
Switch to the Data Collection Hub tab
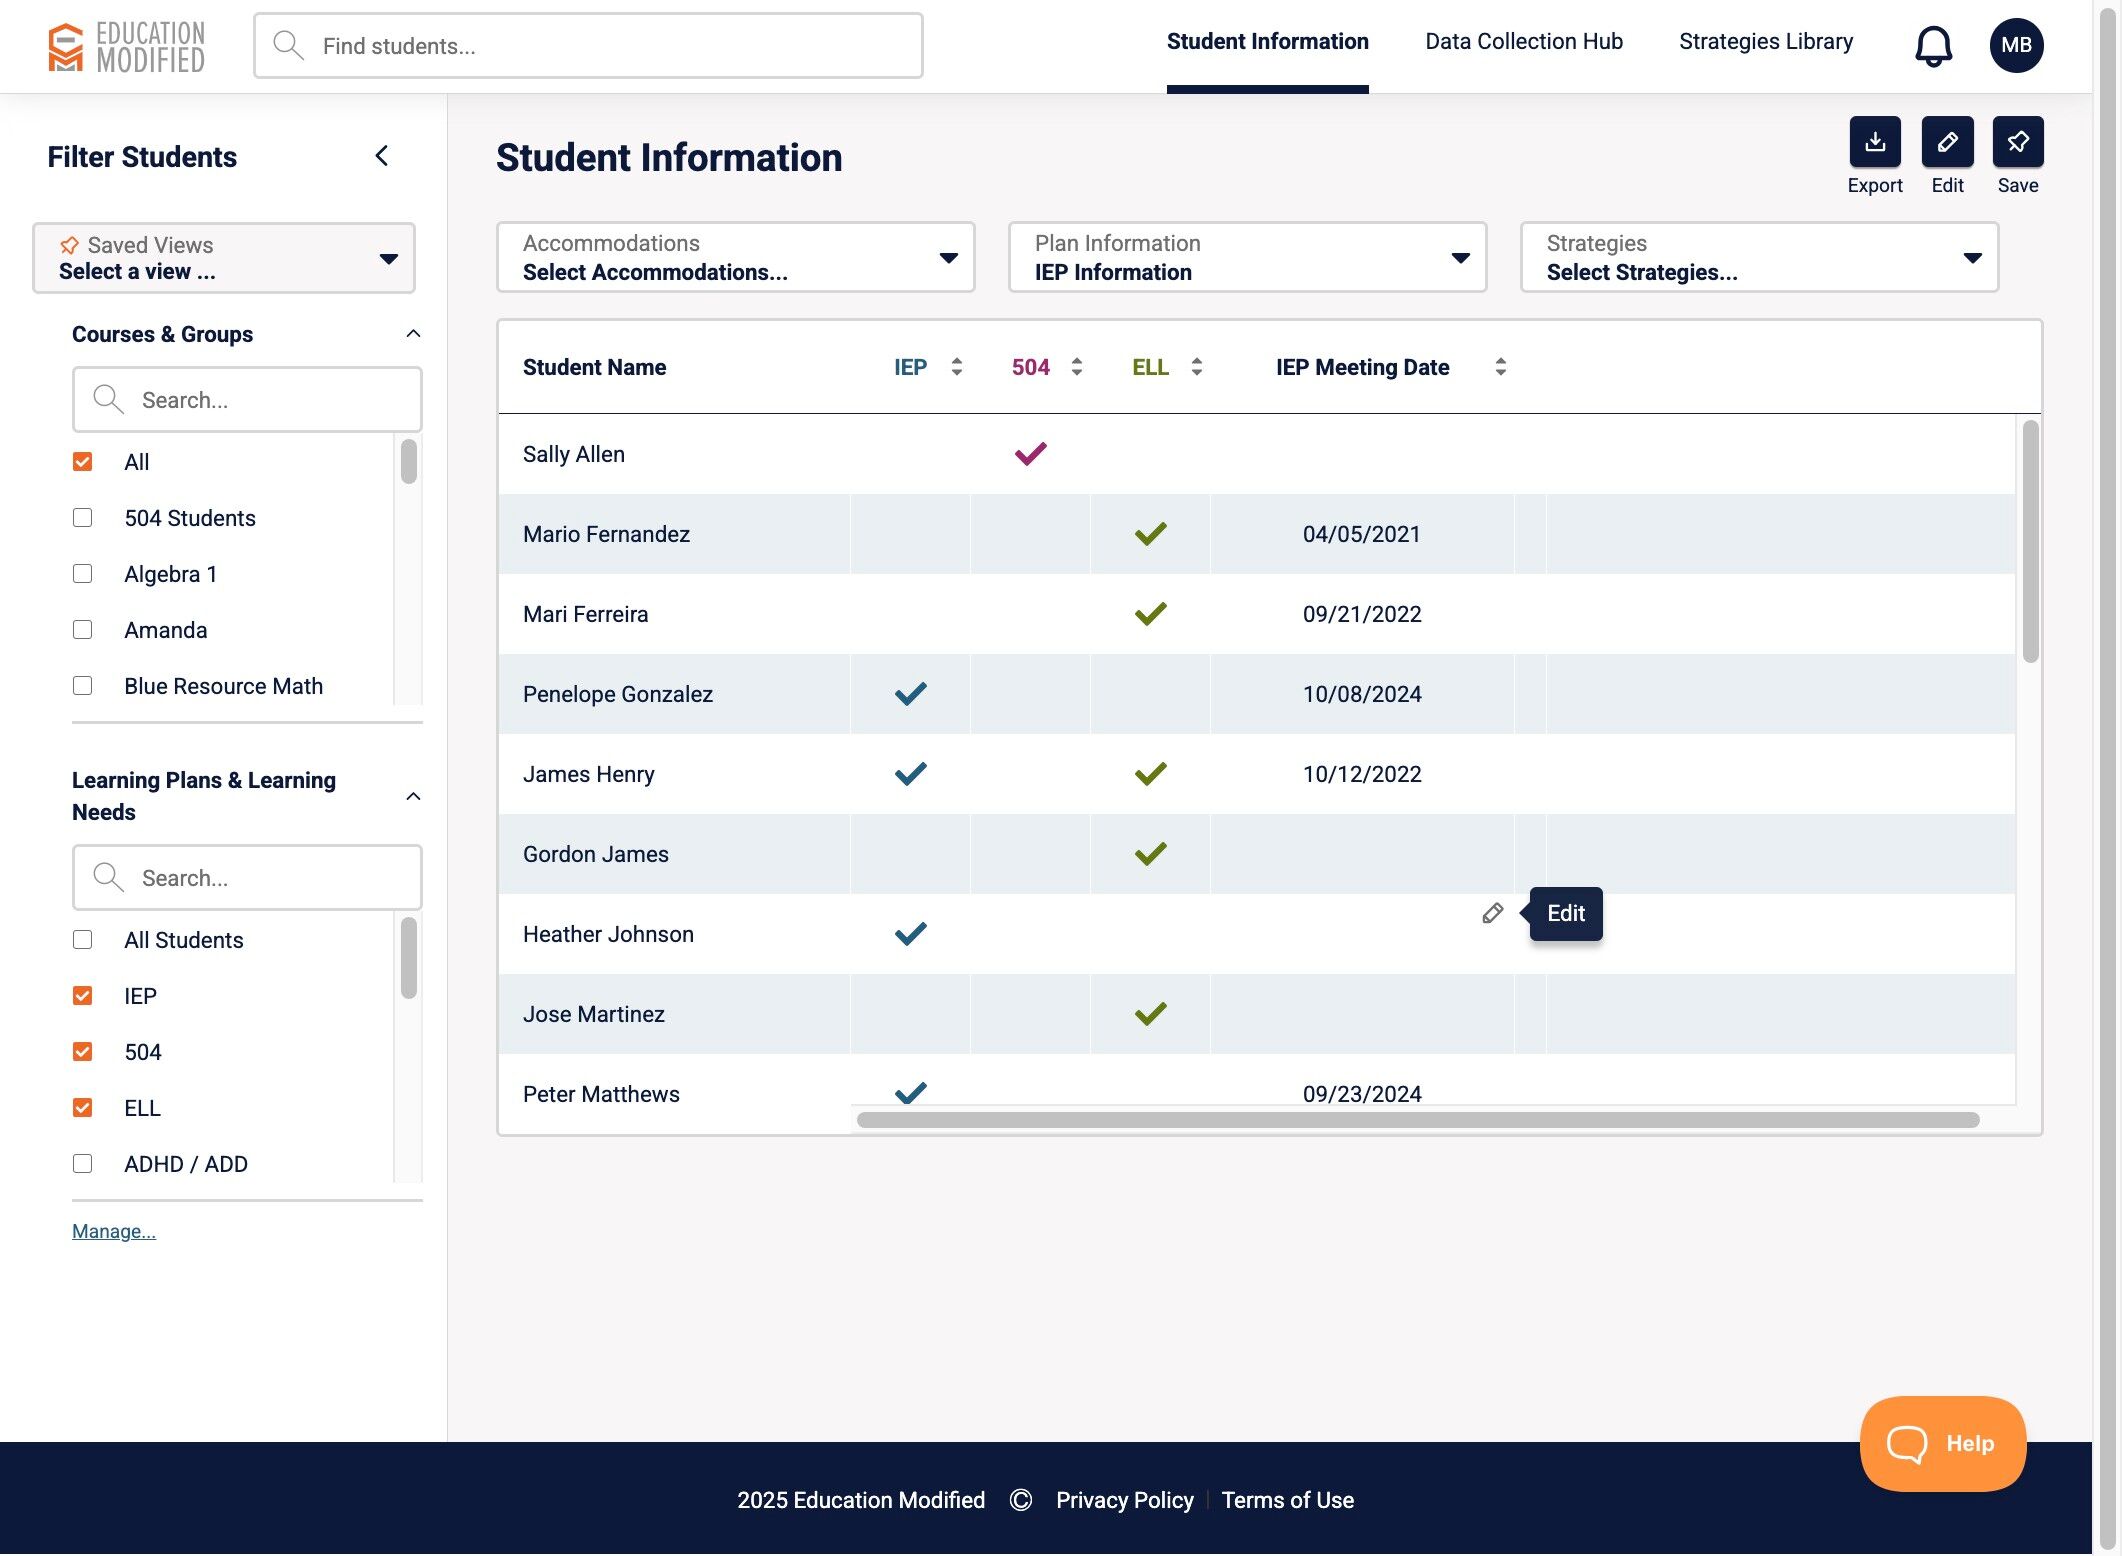coord(1523,42)
